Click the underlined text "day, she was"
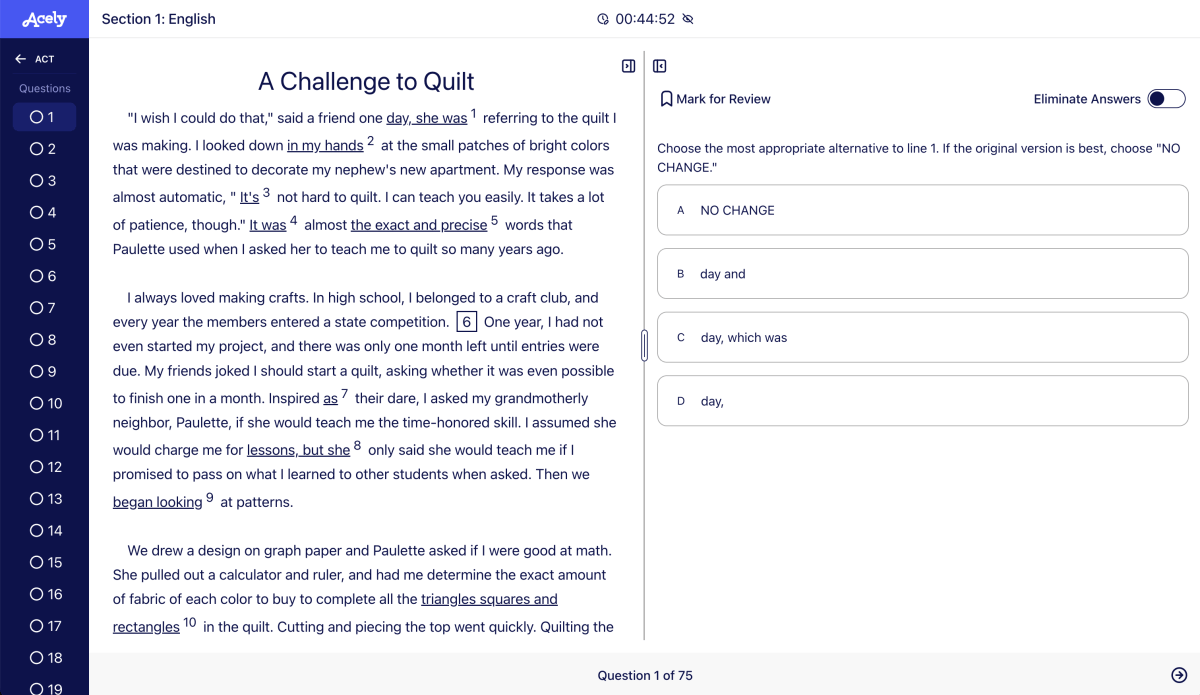 [427, 118]
